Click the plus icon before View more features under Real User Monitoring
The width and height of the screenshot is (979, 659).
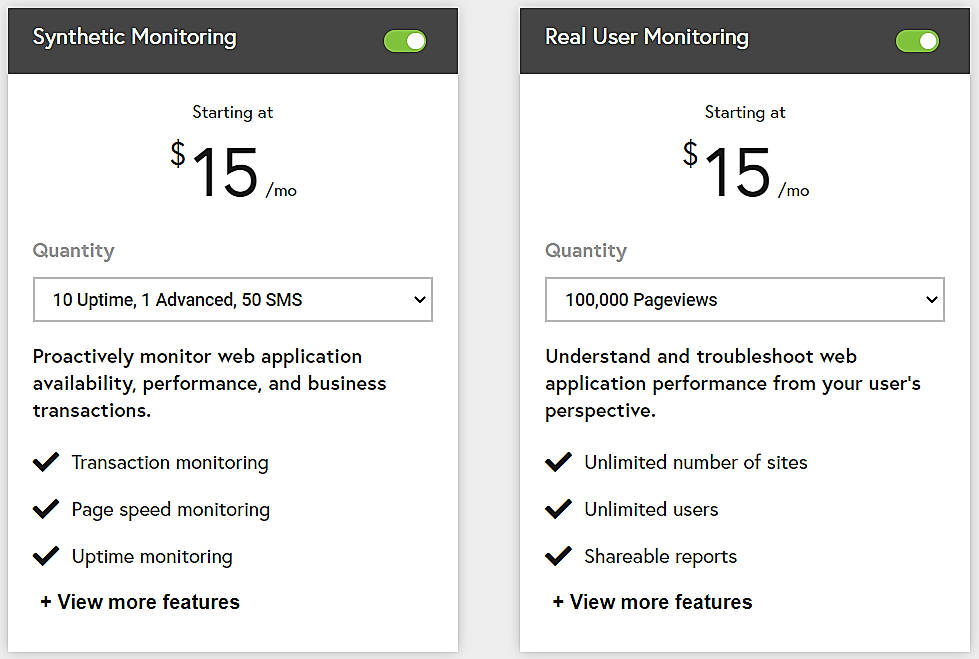click(556, 602)
